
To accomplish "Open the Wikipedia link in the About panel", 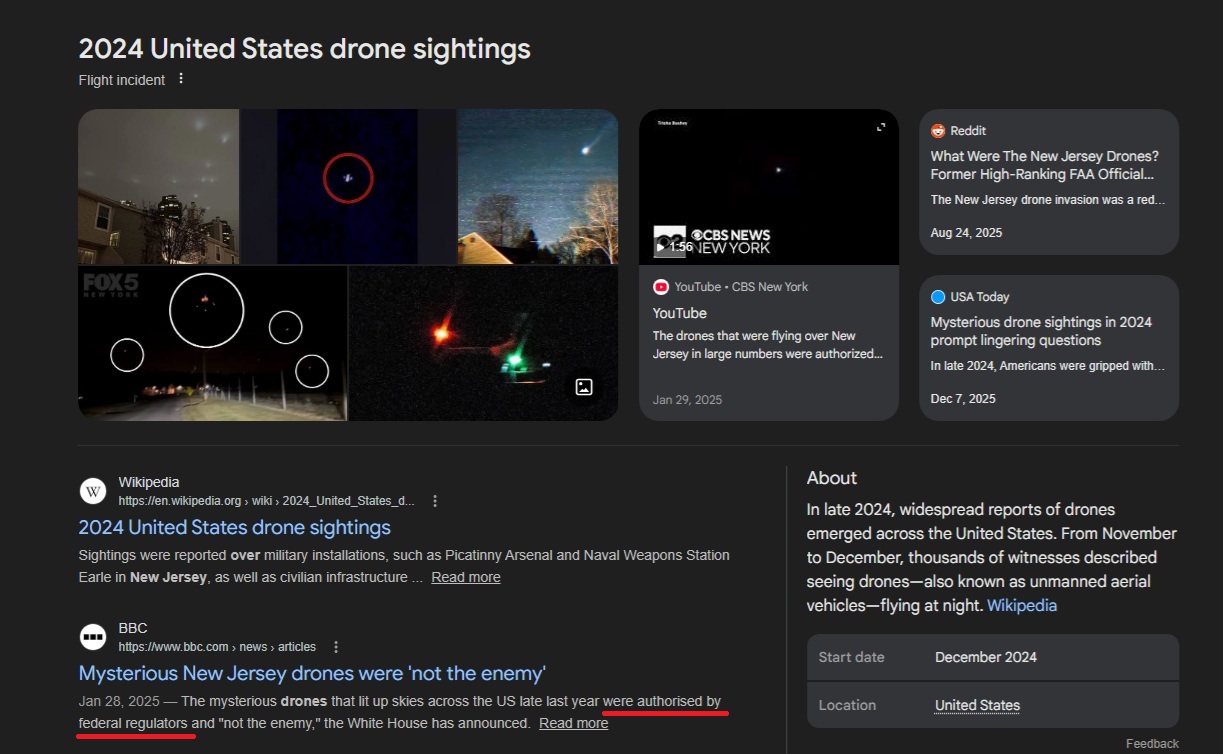I will pyautogui.click(x=1022, y=605).
